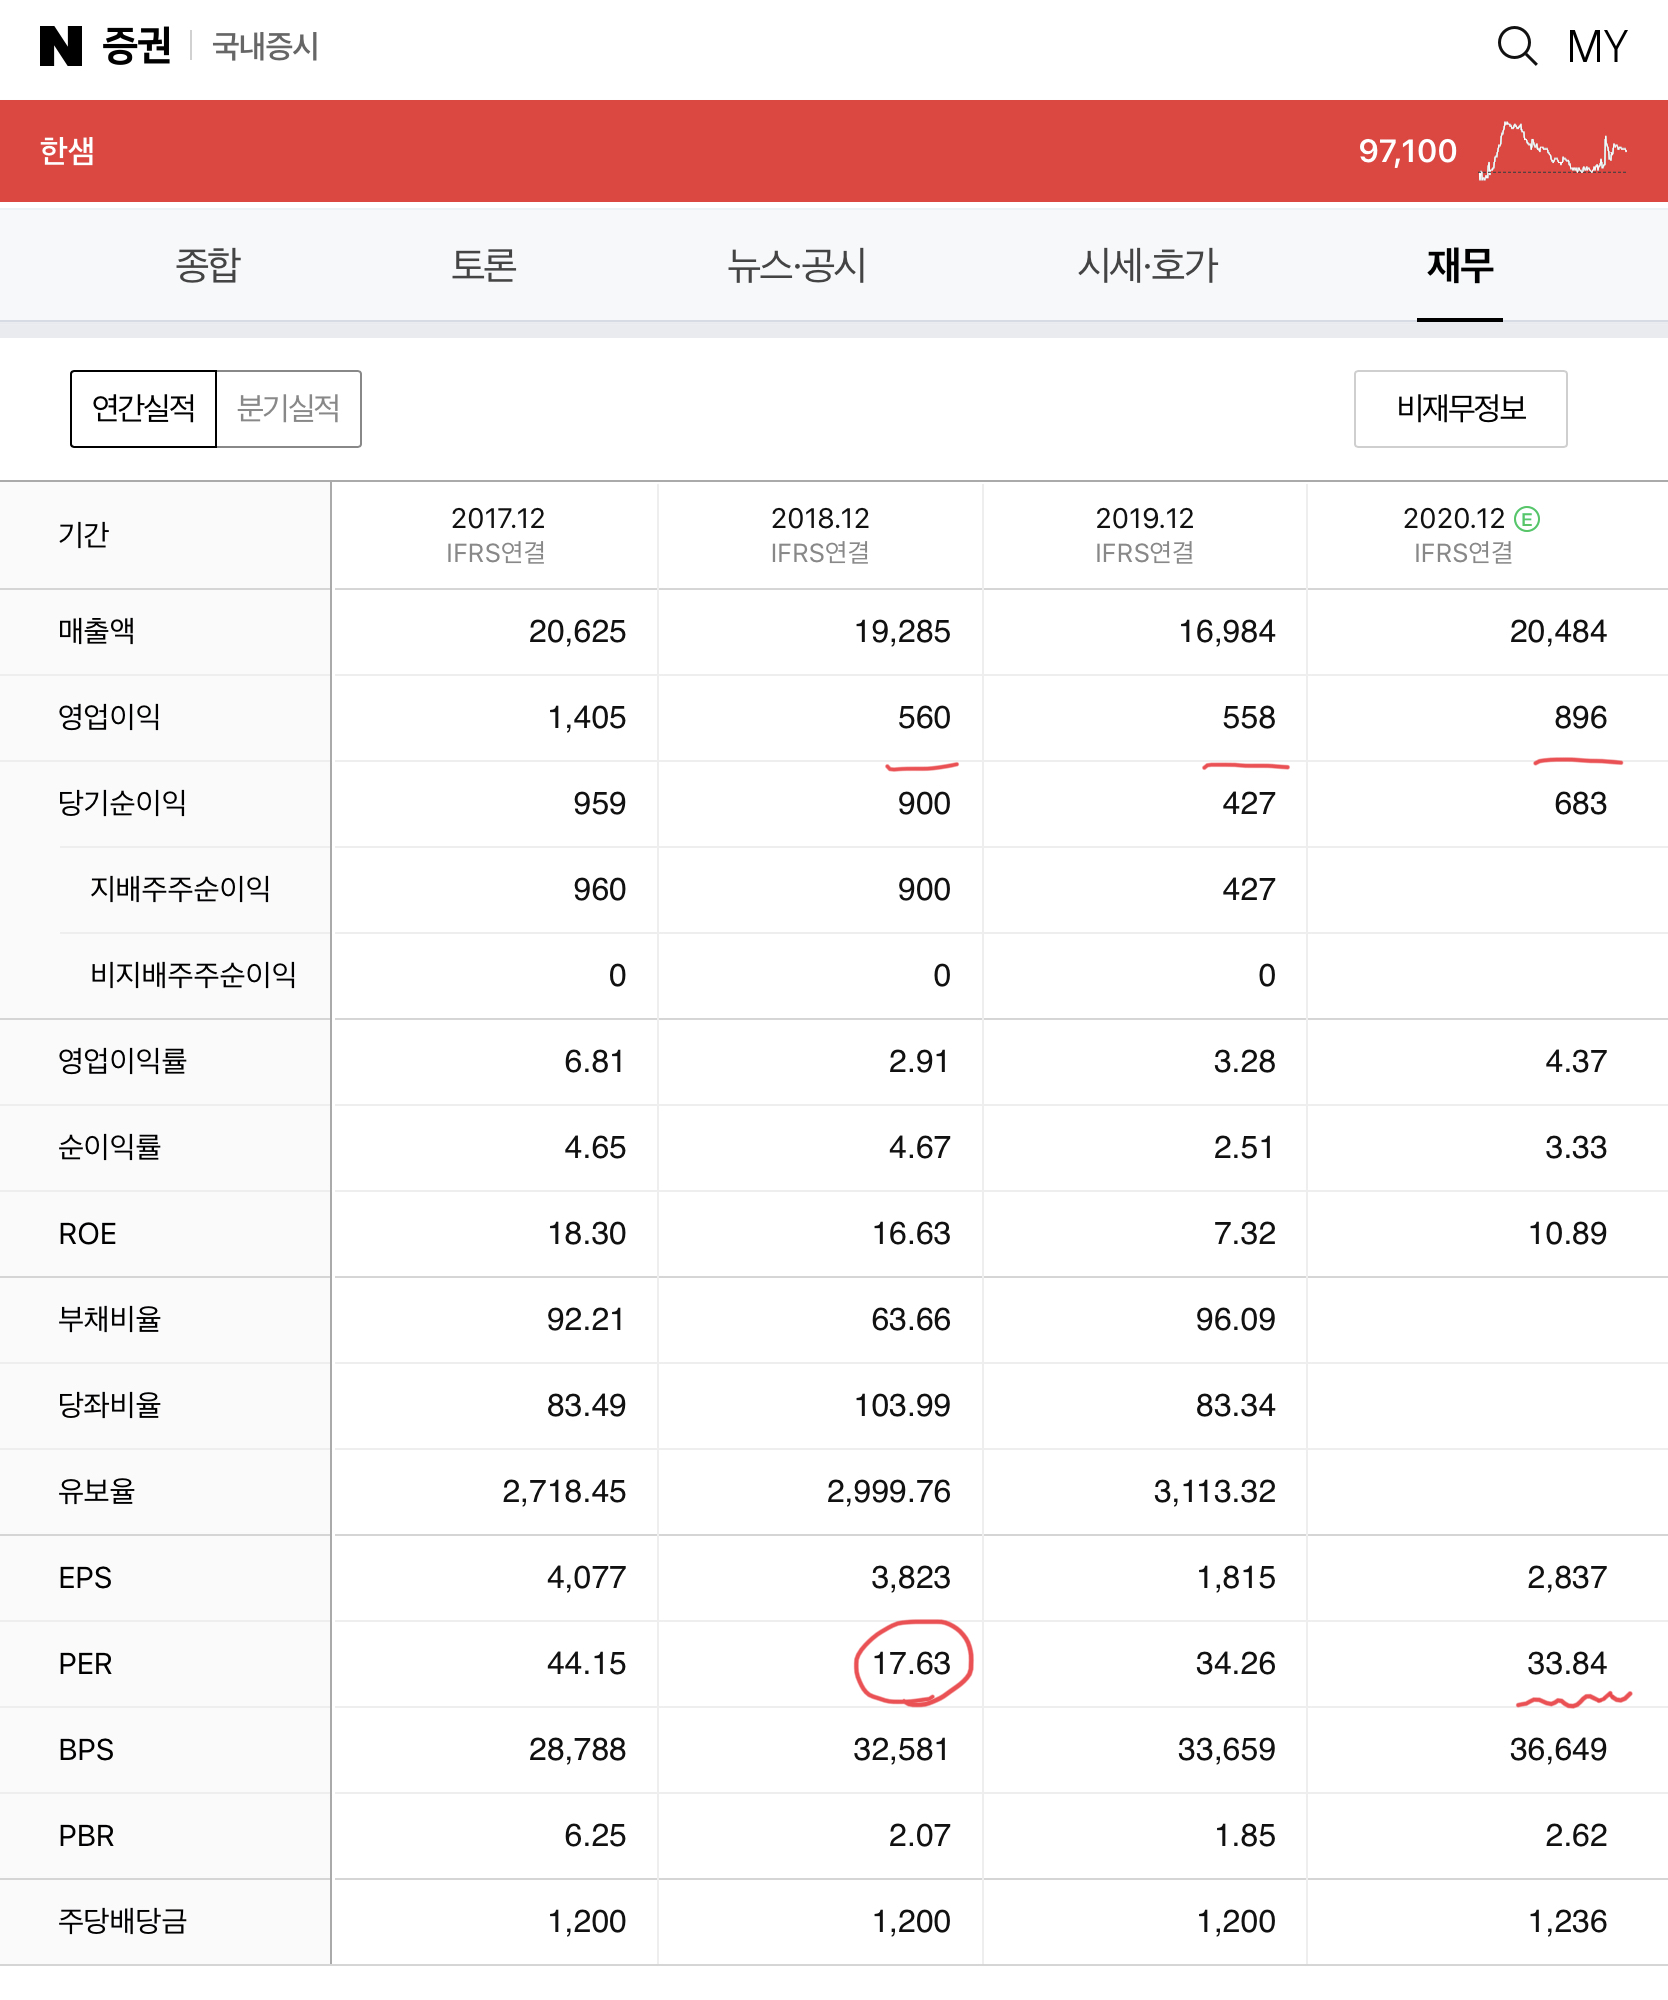This screenshot has height=2000, width=1668.
Task: Tap the 2018.12 column header
Action: pos(820,535)
